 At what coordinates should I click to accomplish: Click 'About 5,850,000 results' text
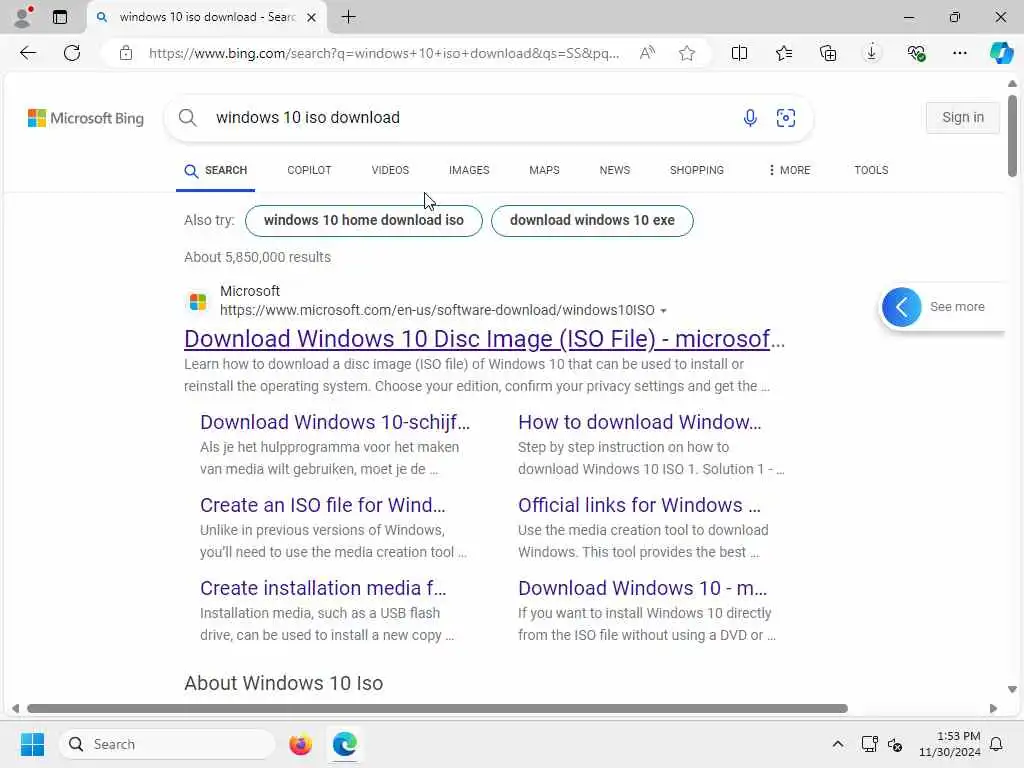[x=257, y=257]
